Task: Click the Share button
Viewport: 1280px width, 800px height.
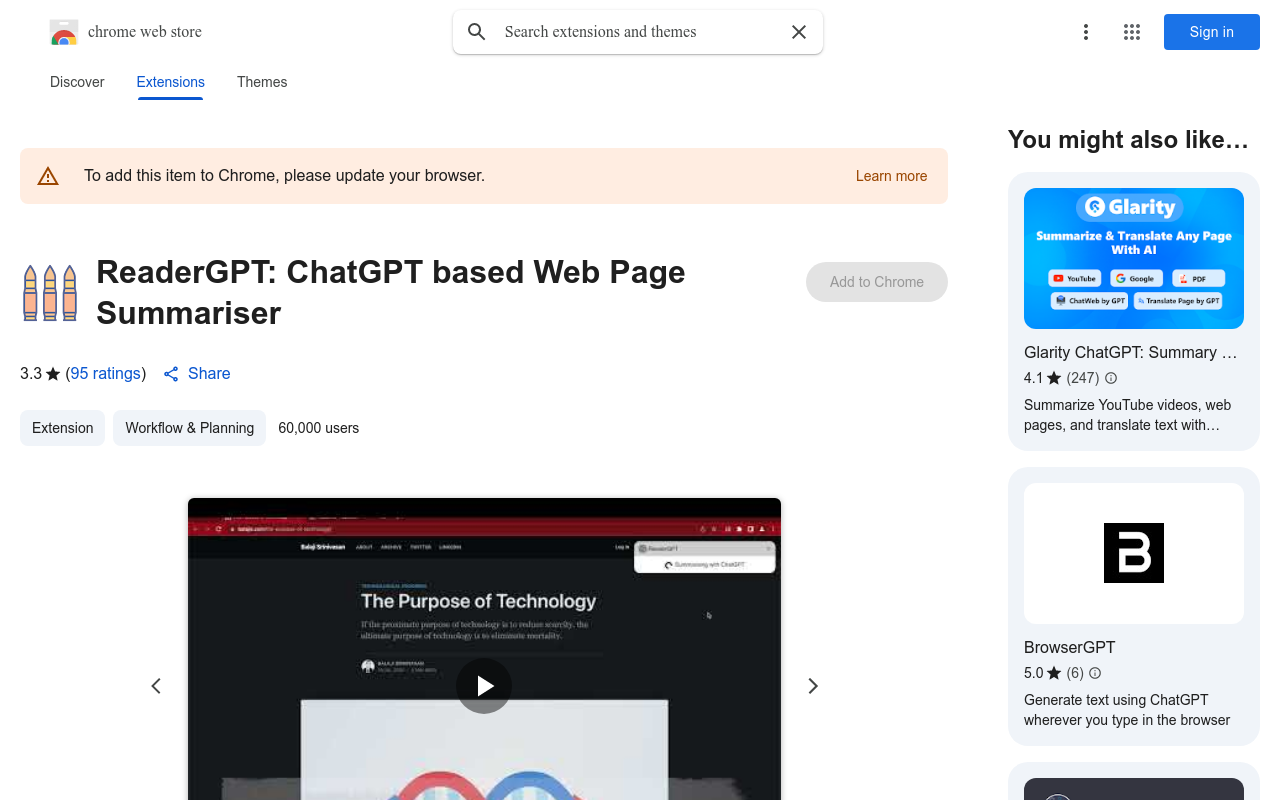Action: 197,373
